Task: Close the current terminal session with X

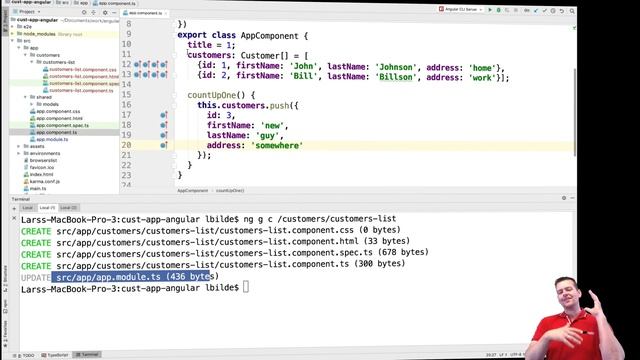Action: point(14,218)
